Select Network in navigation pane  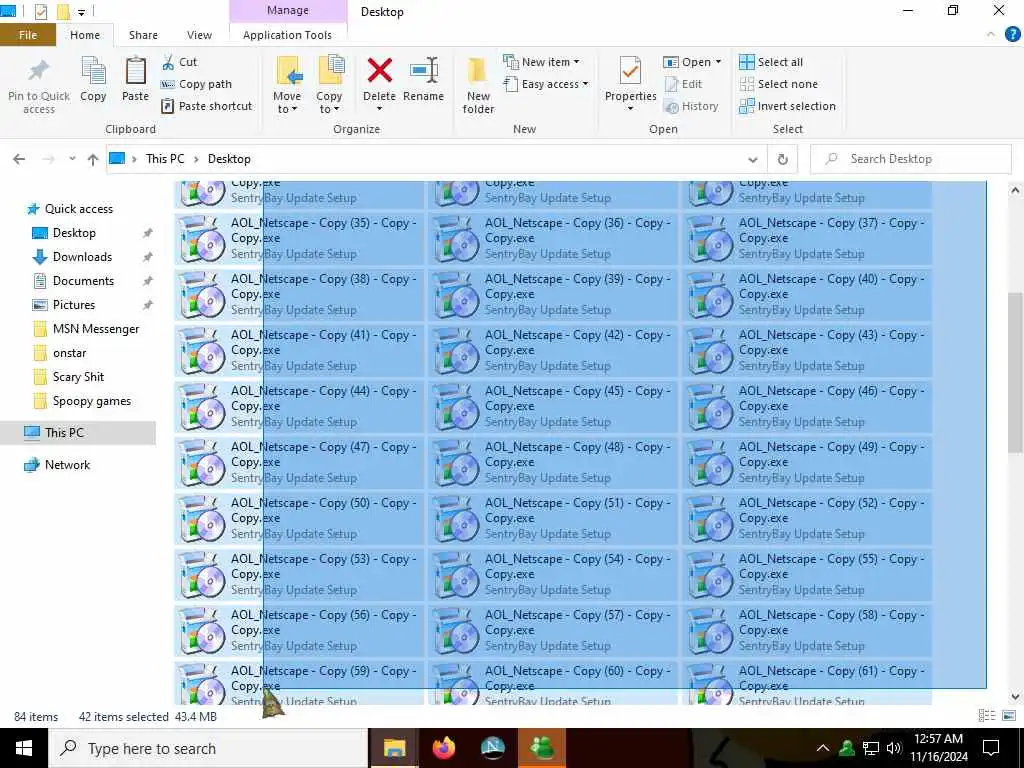67,465
